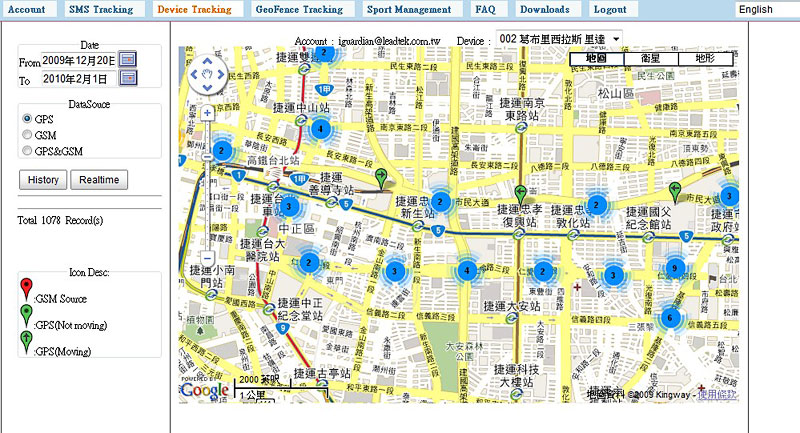Click cluster marker 2 at 捷運忠孝新生站

click(x=440, y=202)
